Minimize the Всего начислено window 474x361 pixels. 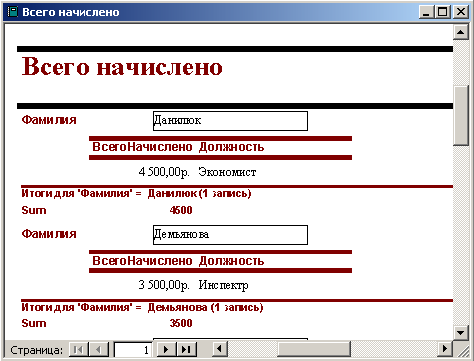click(x=426, y=12)
